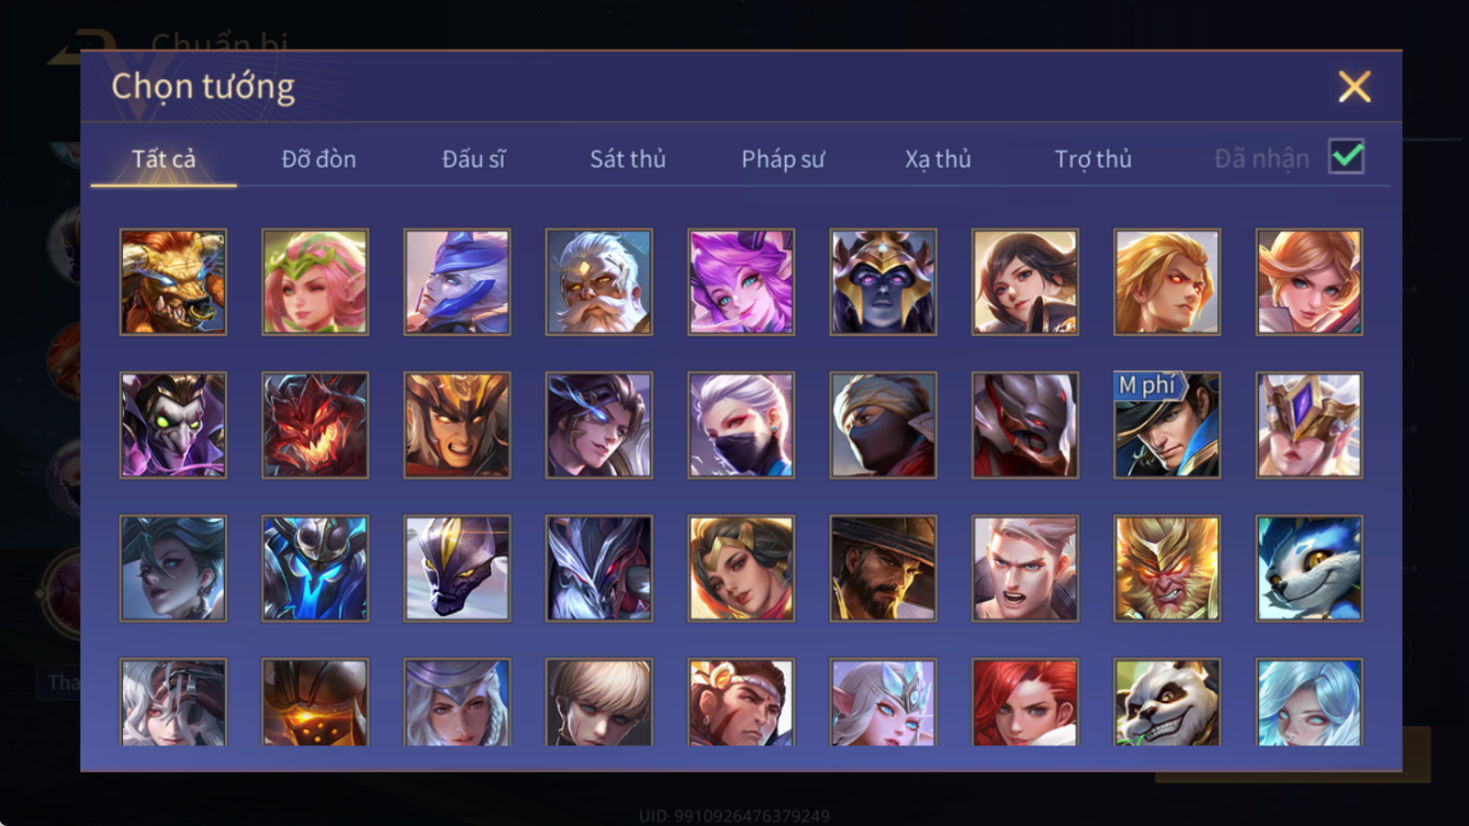
Task: Switch to the "Đỡ đòn" tab
Action: pos(318,159)
